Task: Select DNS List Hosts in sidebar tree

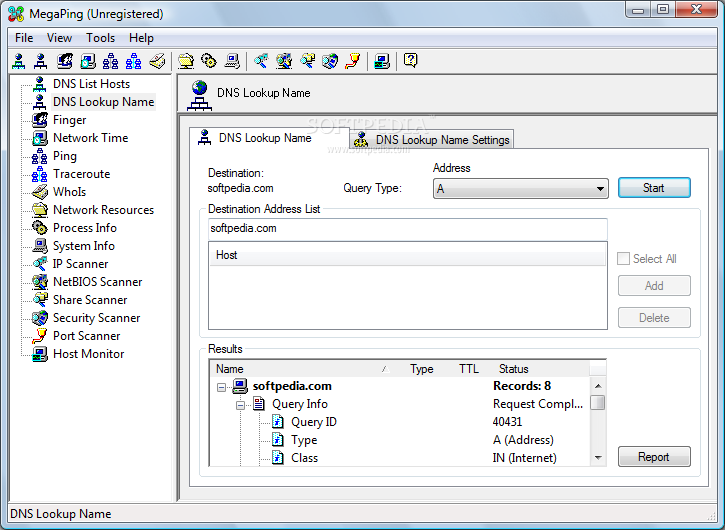Action: [91, 84]
